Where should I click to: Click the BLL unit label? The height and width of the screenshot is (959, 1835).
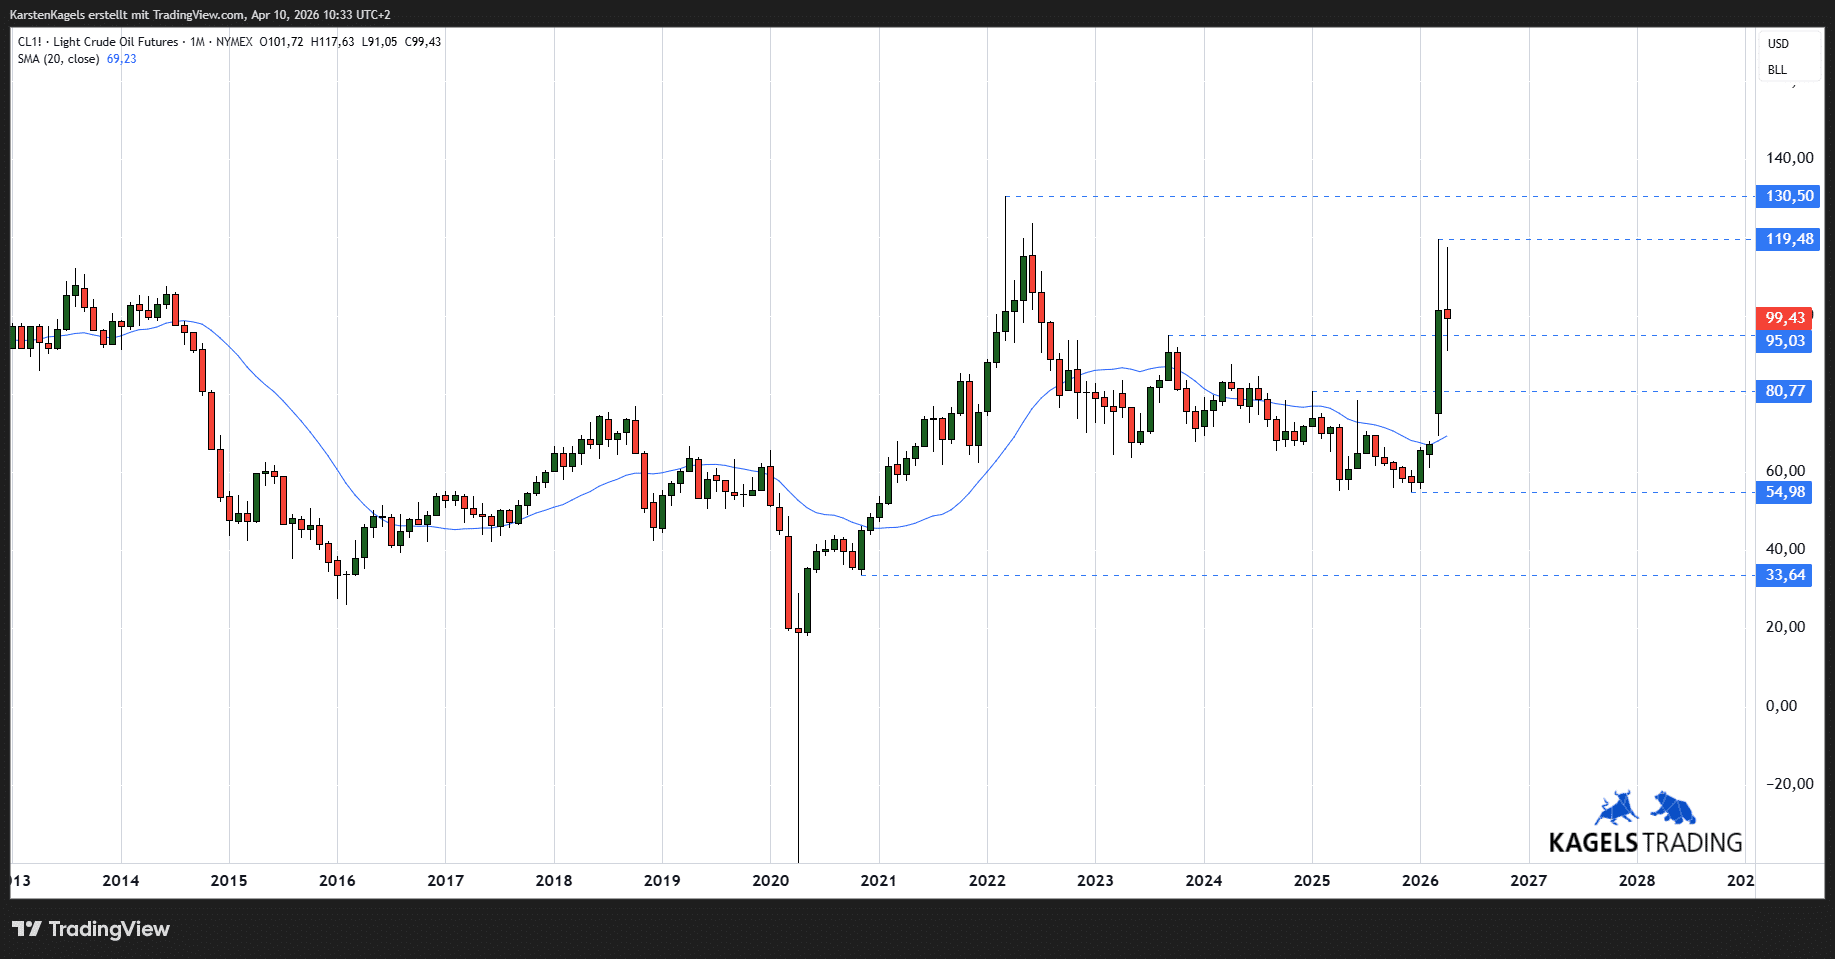click(1777, 70)
